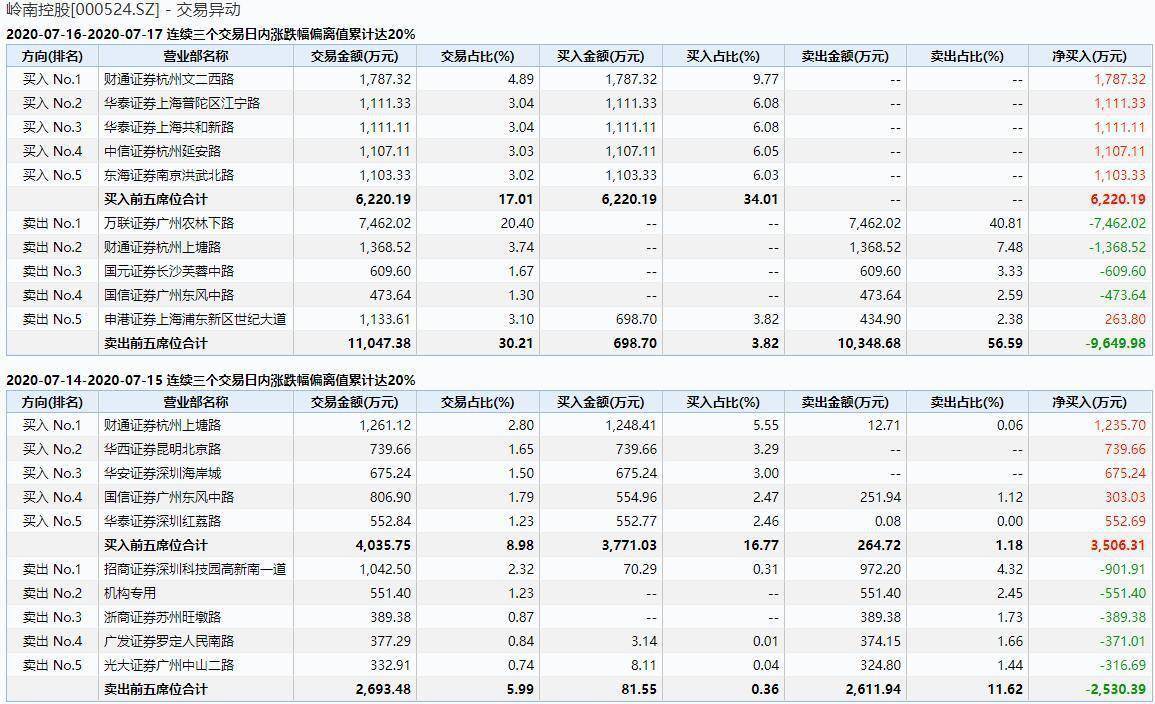Click net value -2,530.39
Screen dimensions: 1155x704
[1115, 689]
